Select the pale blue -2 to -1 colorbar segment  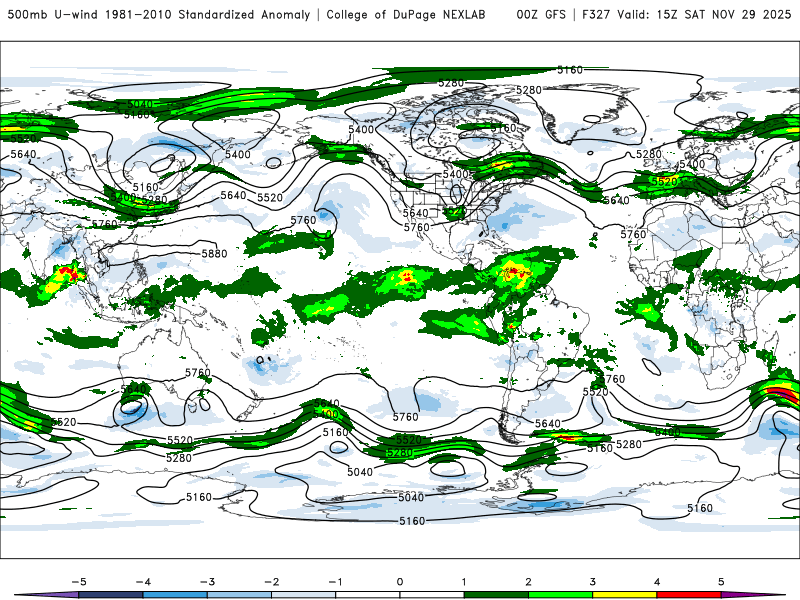coord(304,595)
